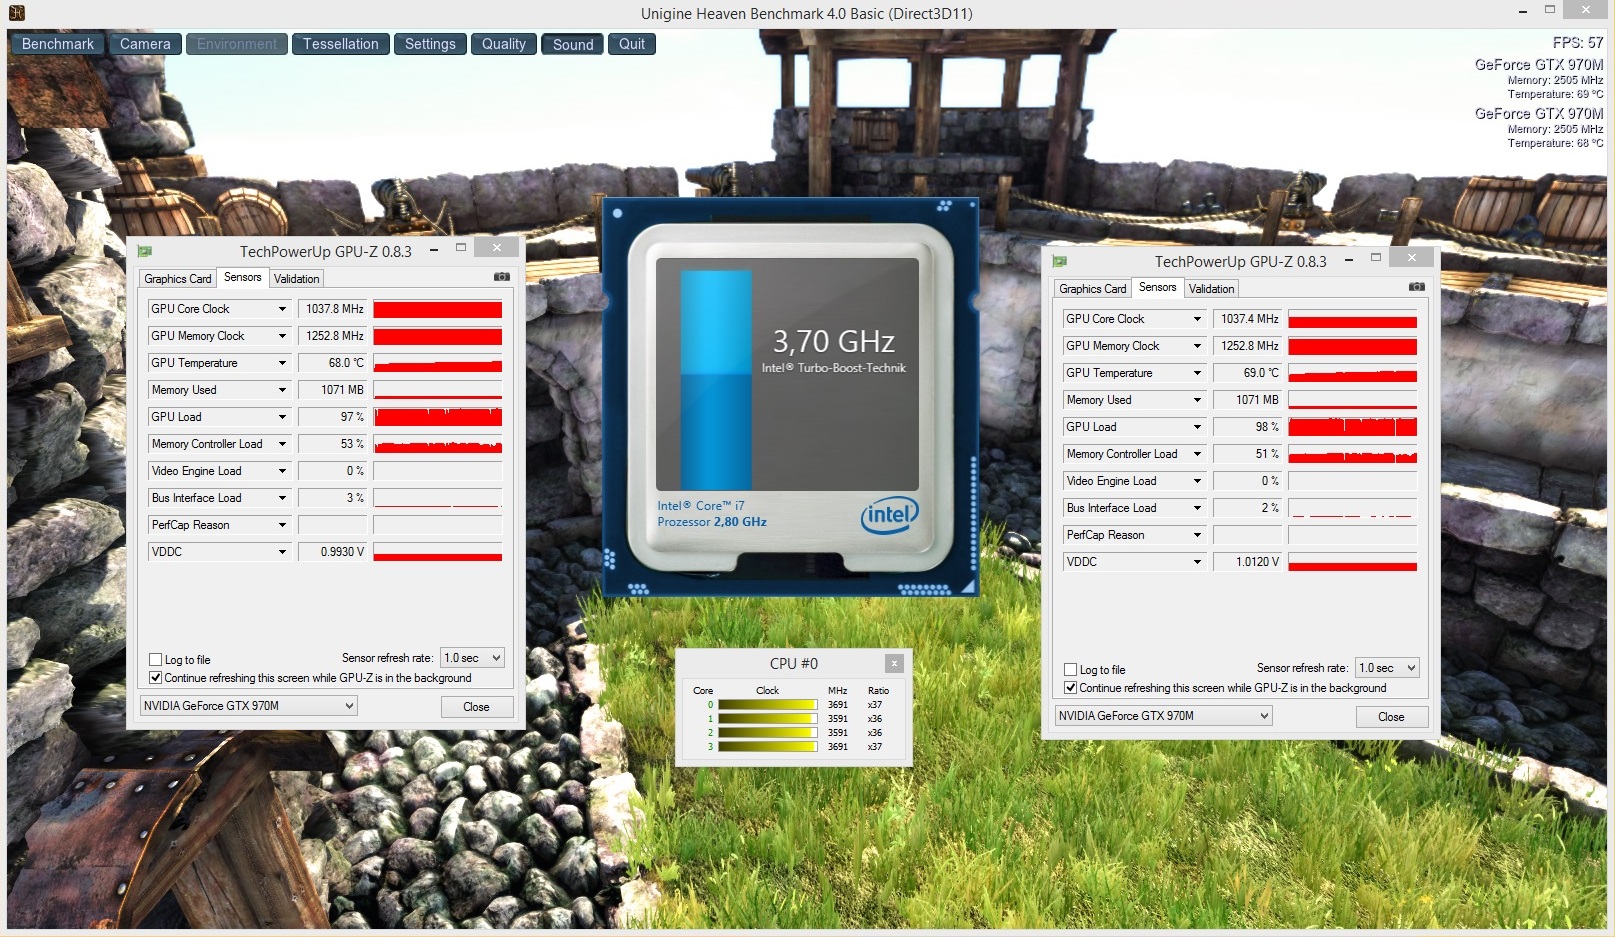Click core 3 yellow clock bar in CPU panel
Viewport: 1615px width, 937px height.
768,747
